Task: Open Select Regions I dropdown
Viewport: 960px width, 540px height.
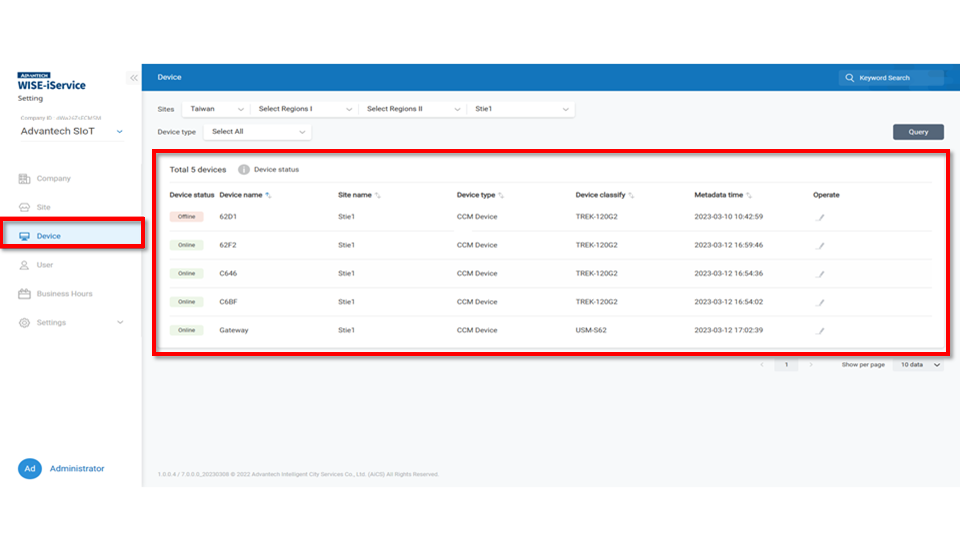Action: 304,109
